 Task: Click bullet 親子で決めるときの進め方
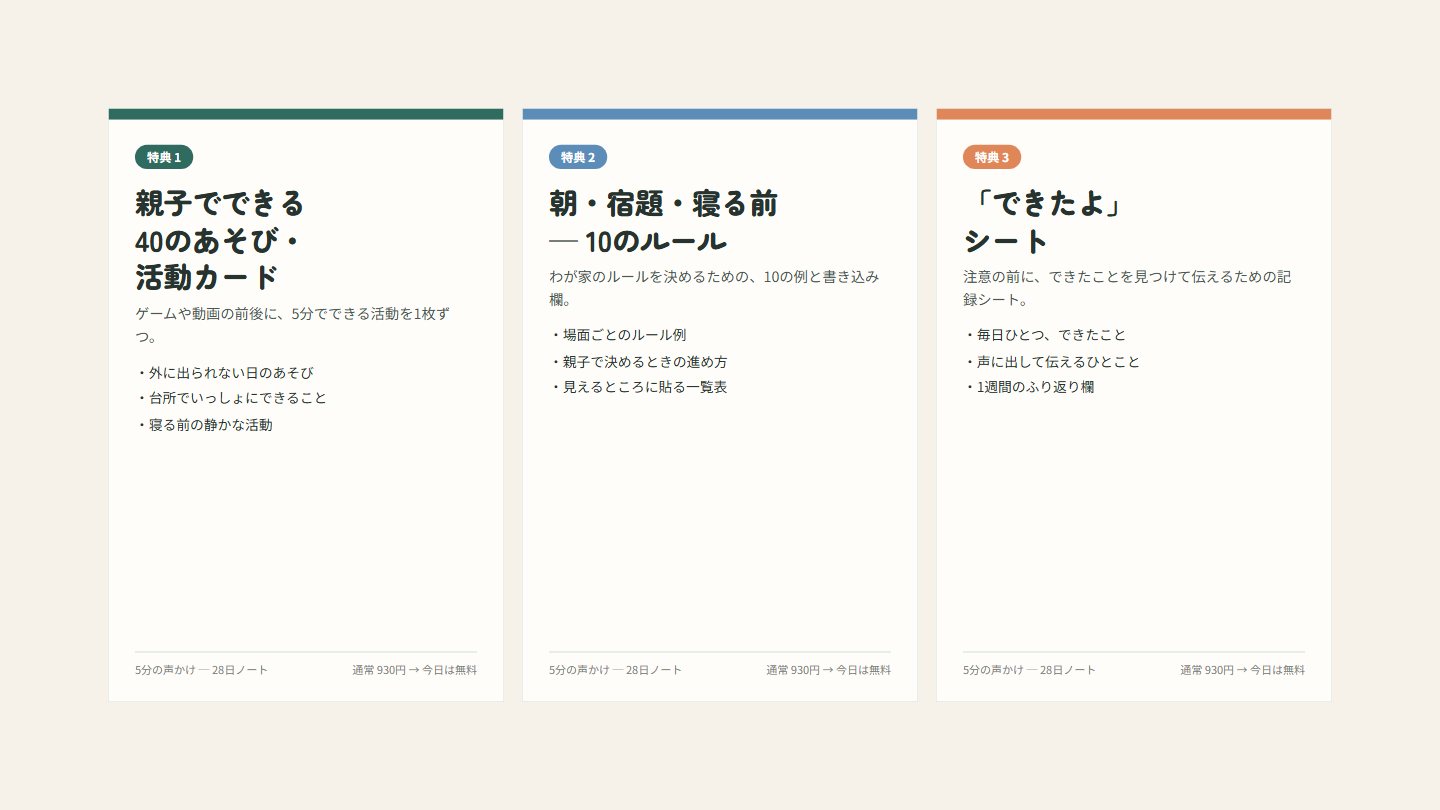638,362
